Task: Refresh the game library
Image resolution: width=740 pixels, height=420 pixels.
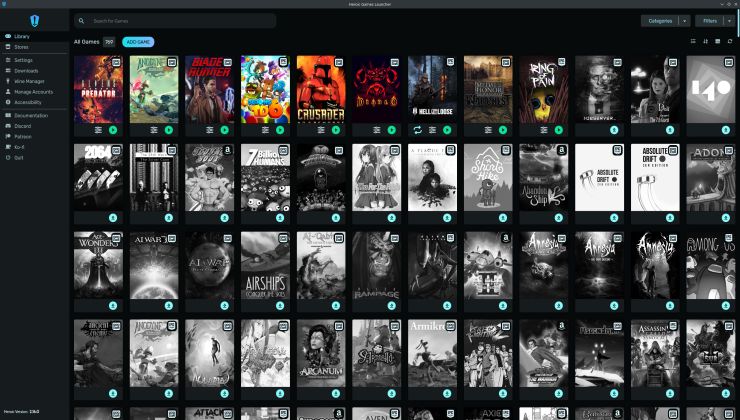Action: point(730,42)
